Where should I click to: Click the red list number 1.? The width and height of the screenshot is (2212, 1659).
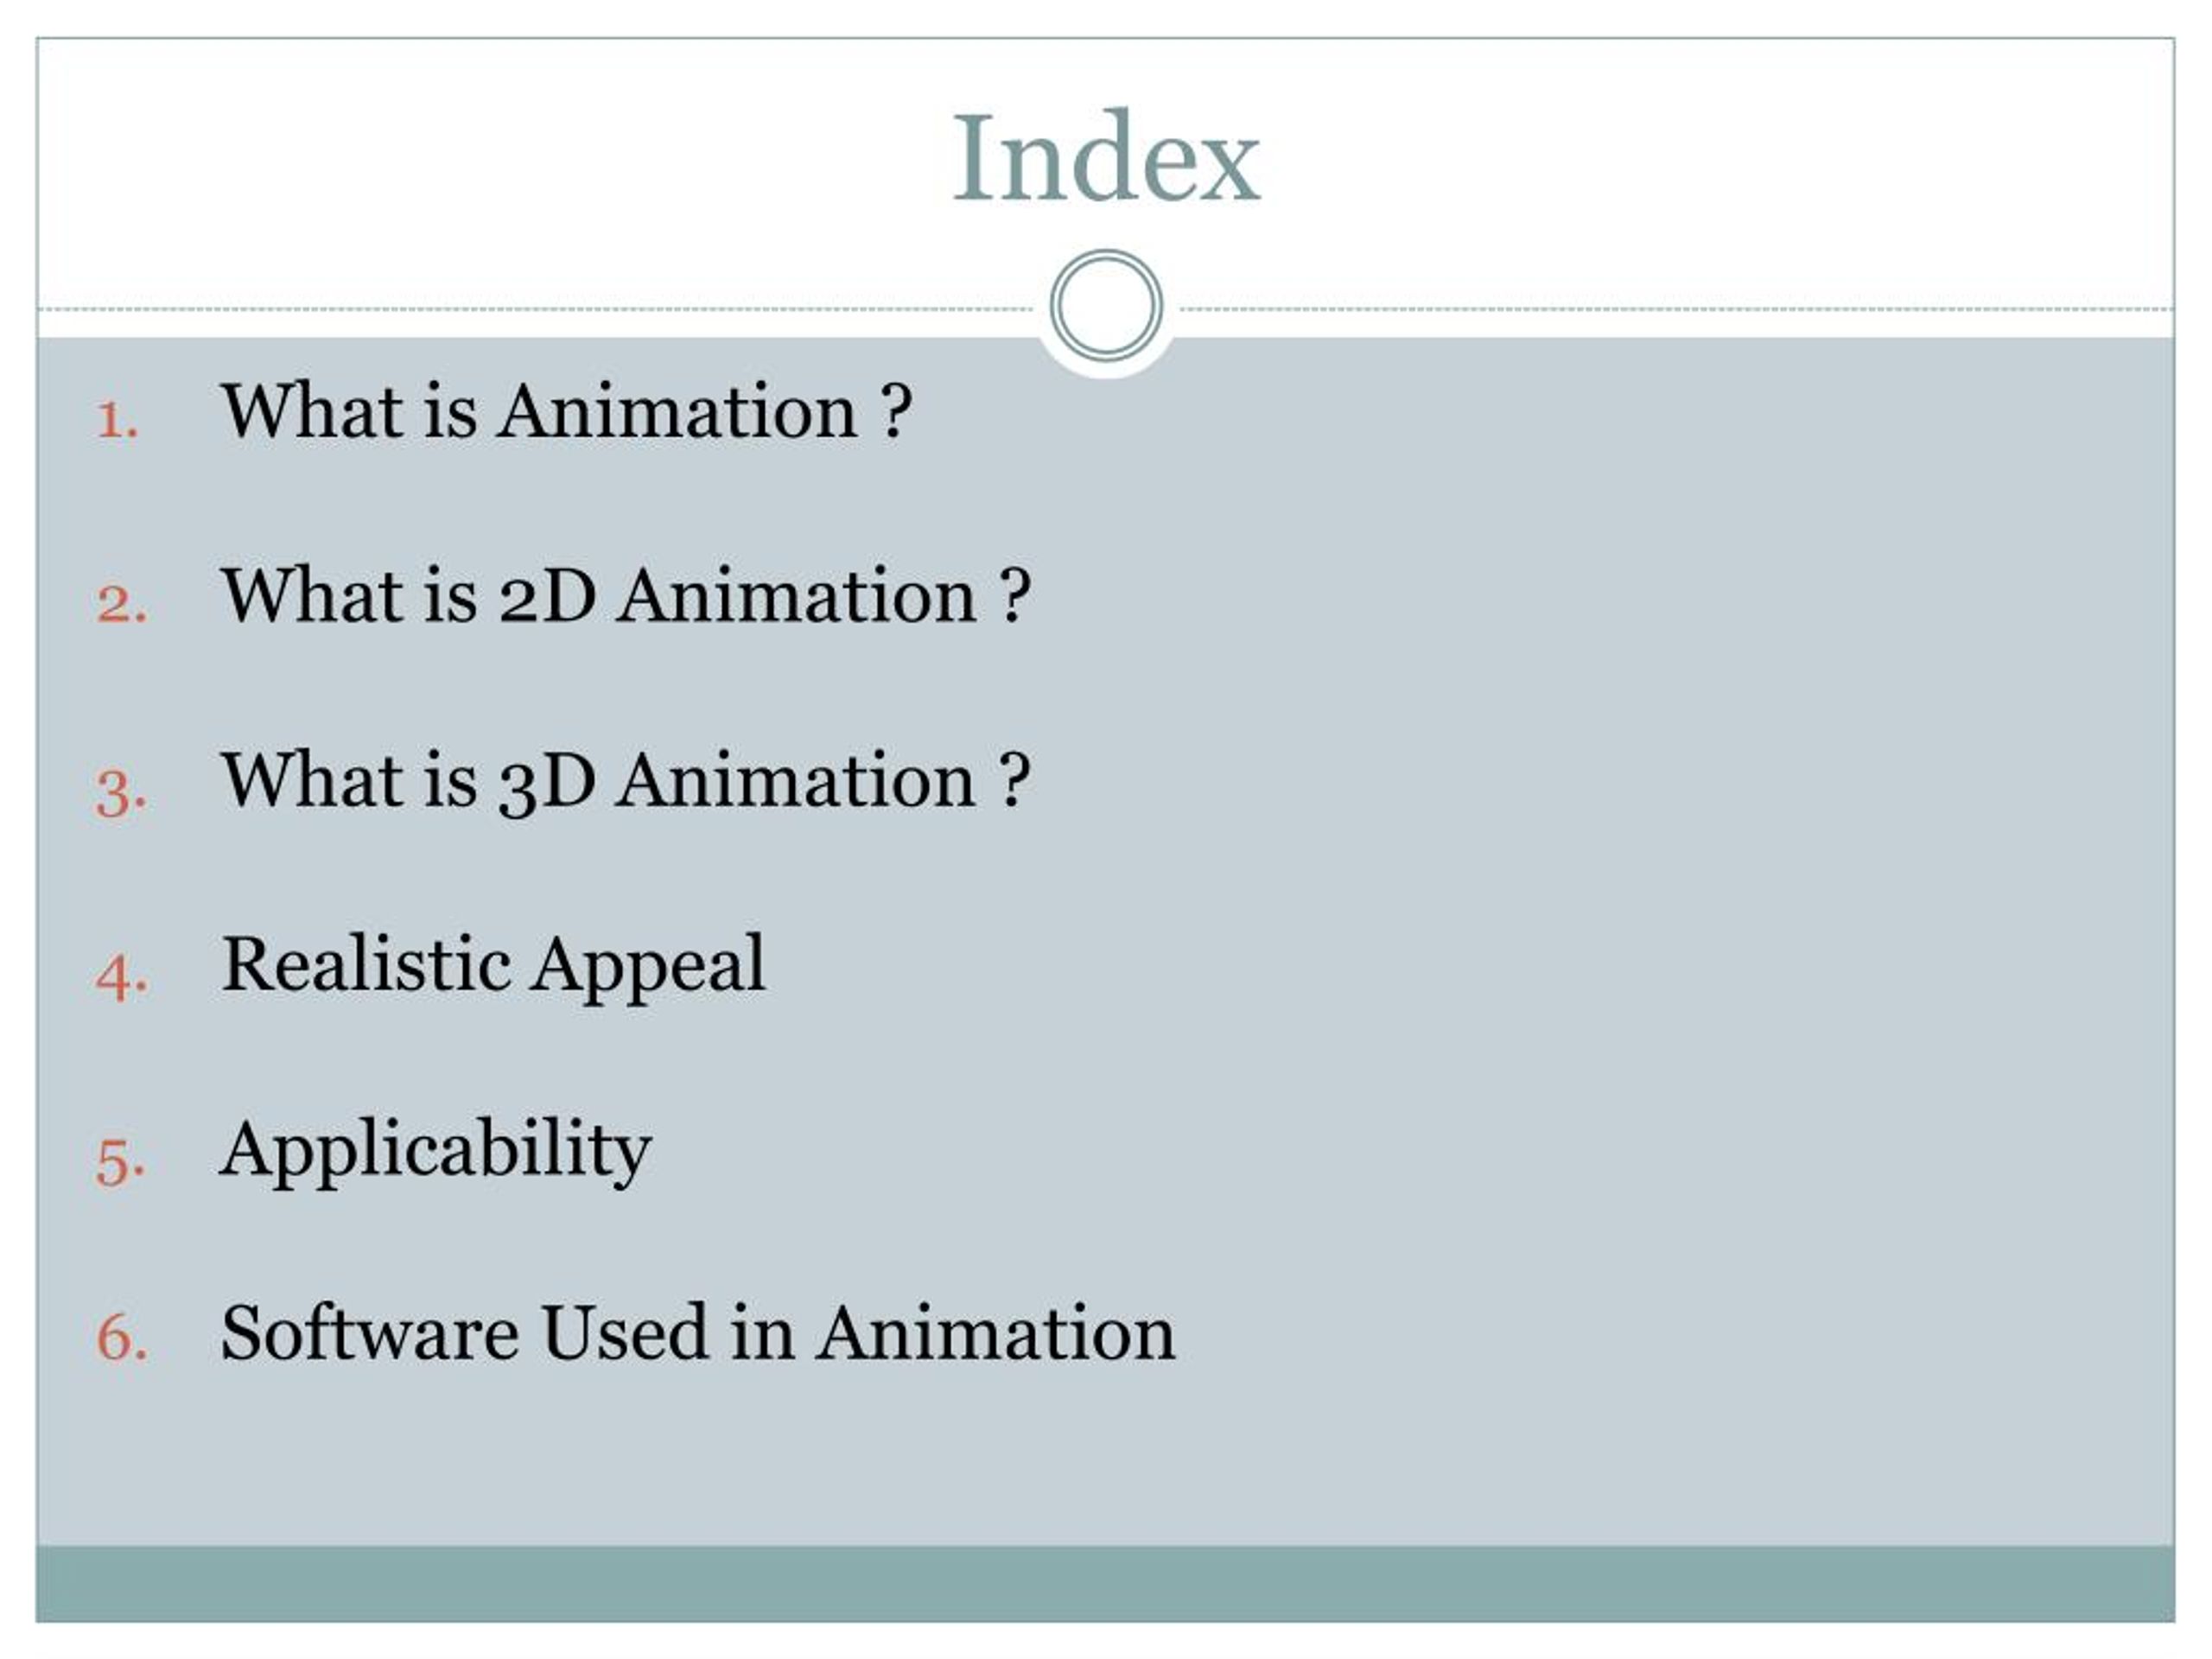(x=117, y=420)
